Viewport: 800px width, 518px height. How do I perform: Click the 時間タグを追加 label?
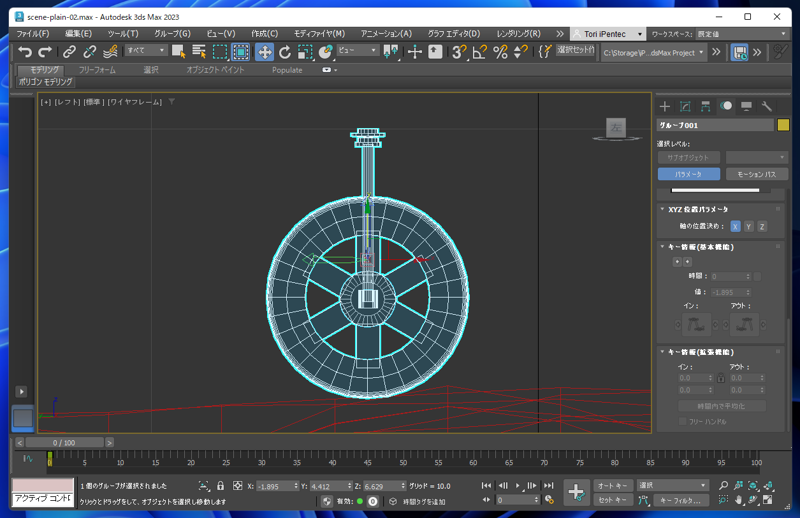423,502
